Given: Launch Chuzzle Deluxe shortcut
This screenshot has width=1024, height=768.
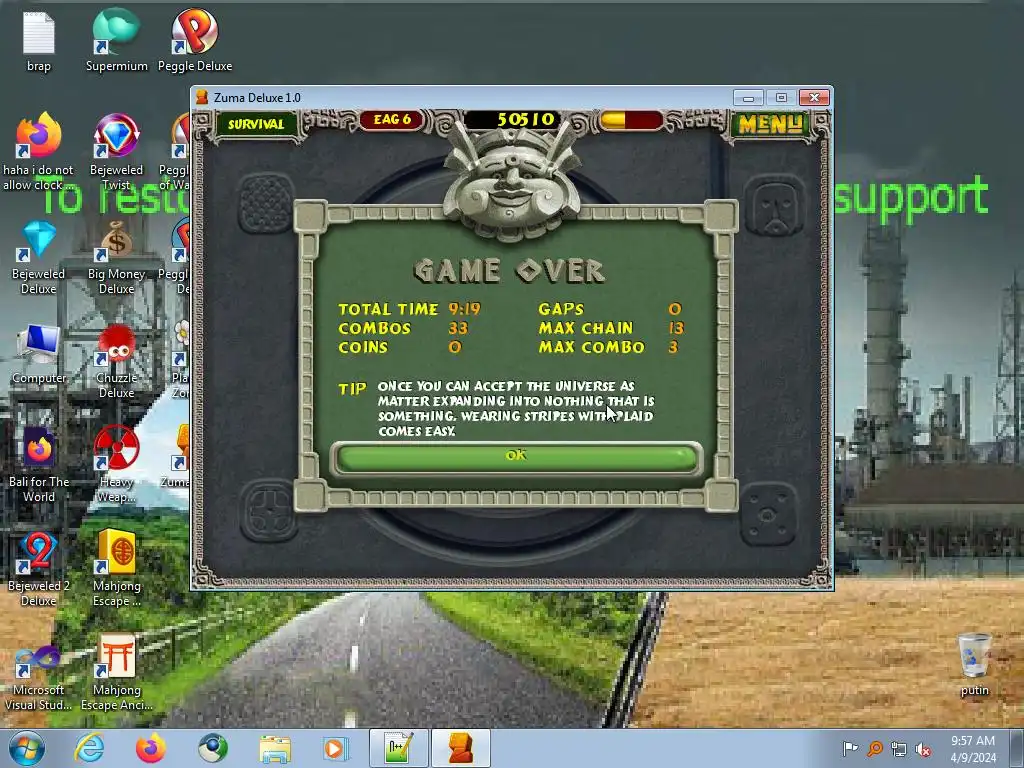Looking at the screenshot, I should tap(116, 361).
